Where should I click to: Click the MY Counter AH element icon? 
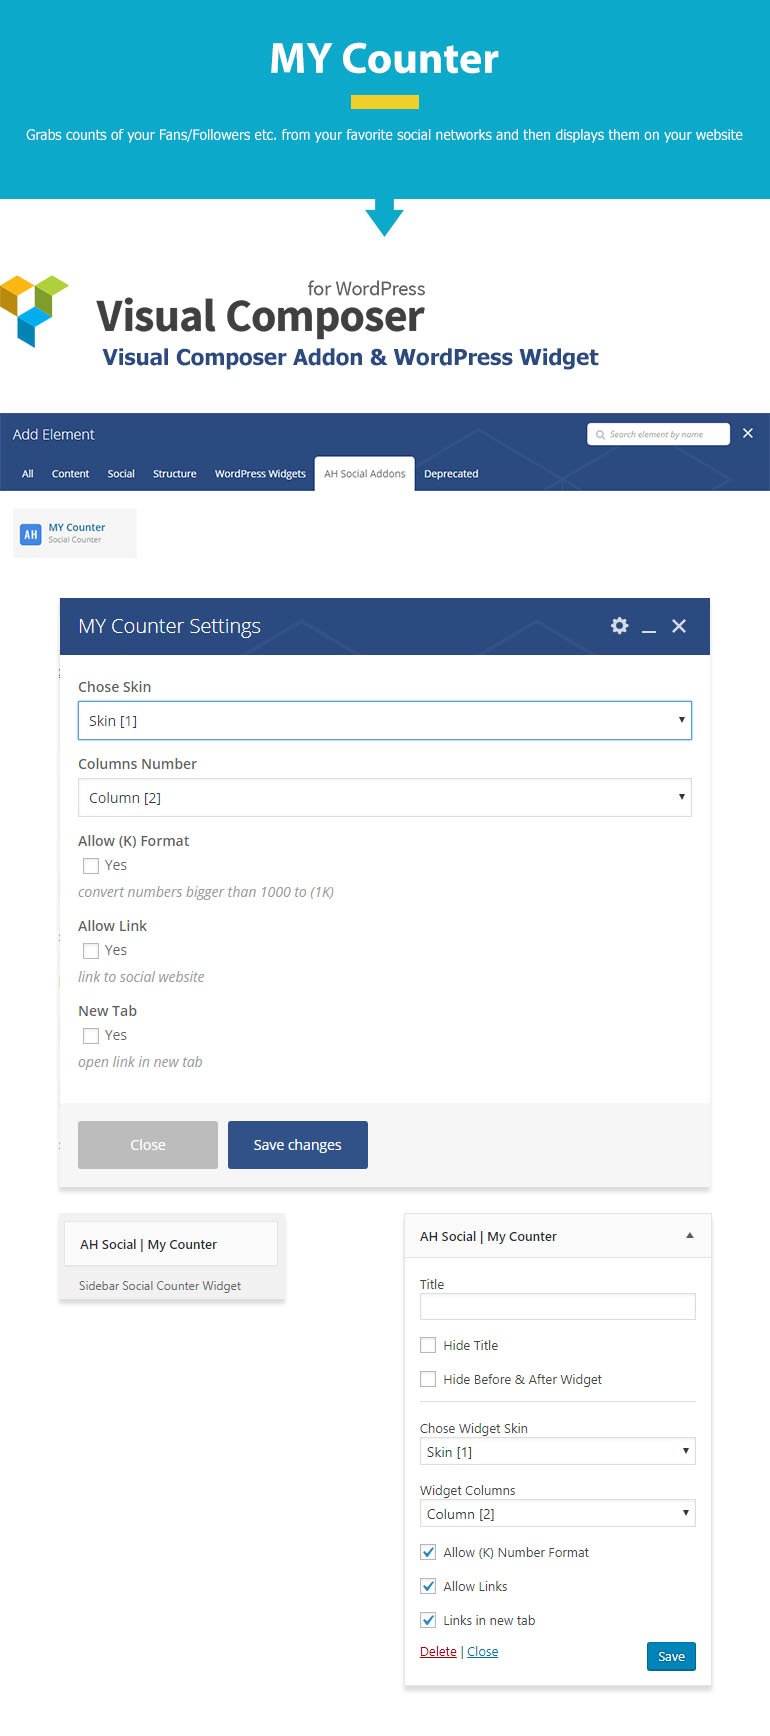[x=31, y=534]
